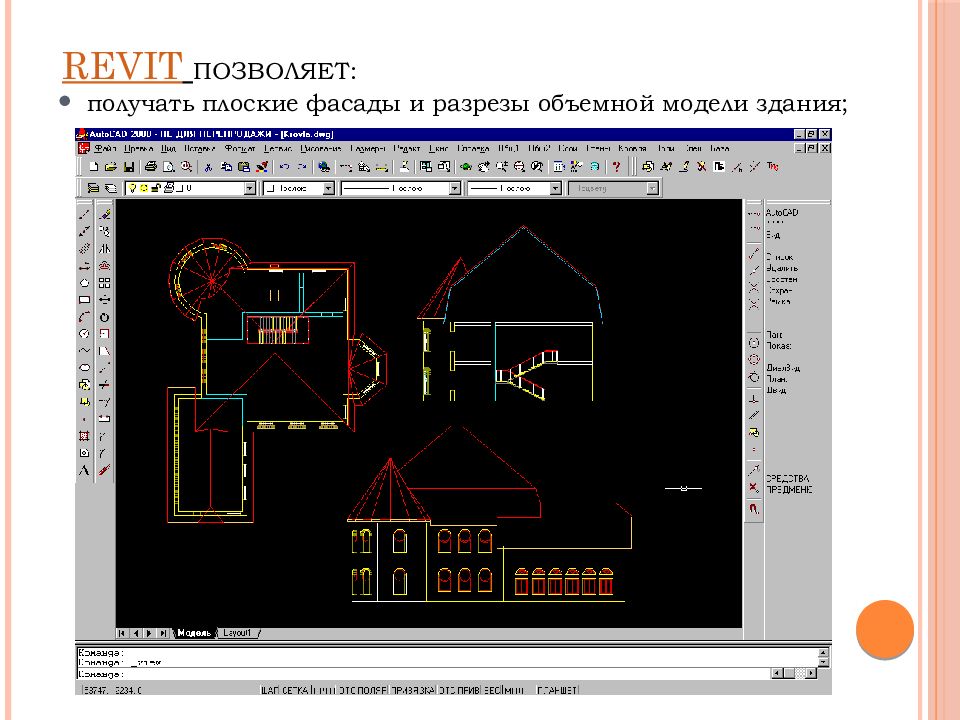The height and width of the screenshot is (720, 960).
Task: Expand the lineweight control dropdown arrow
Action: [555, 189]
